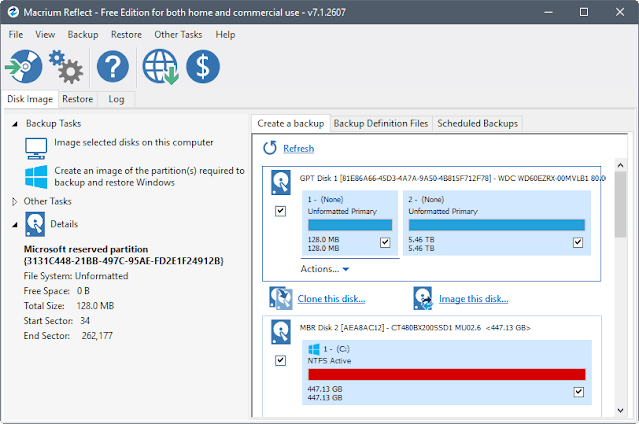Select the Create a backup tab
The width and height of the screenshot is (639, 424).
[291, 124]
